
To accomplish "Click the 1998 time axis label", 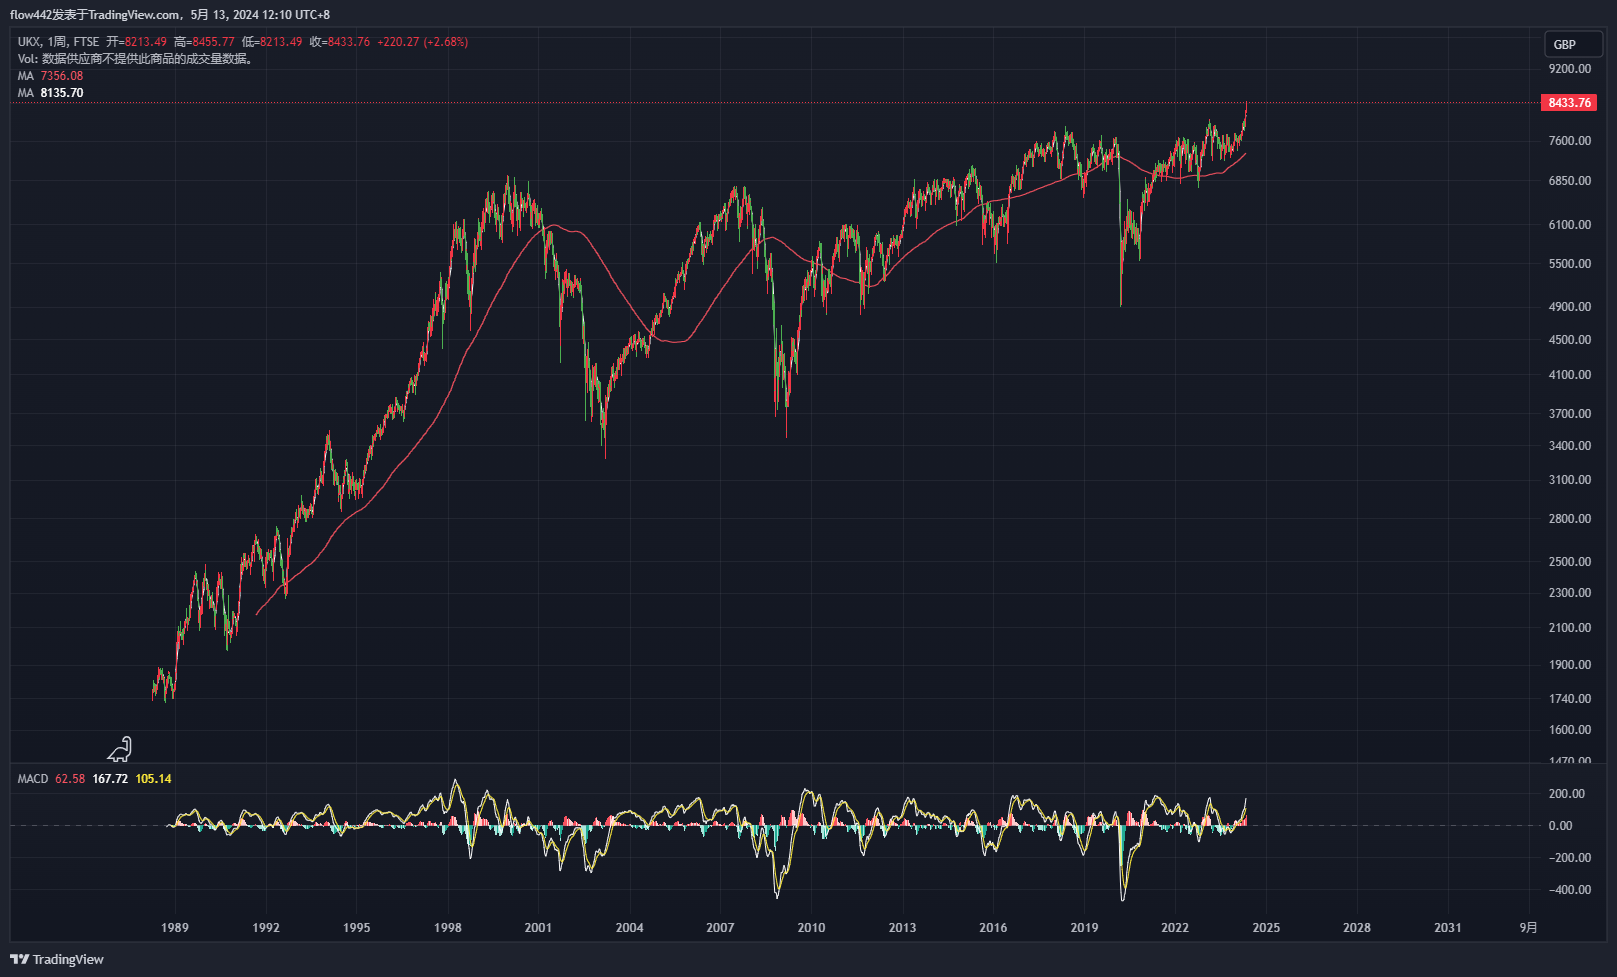I will click(x=448, y=928).
